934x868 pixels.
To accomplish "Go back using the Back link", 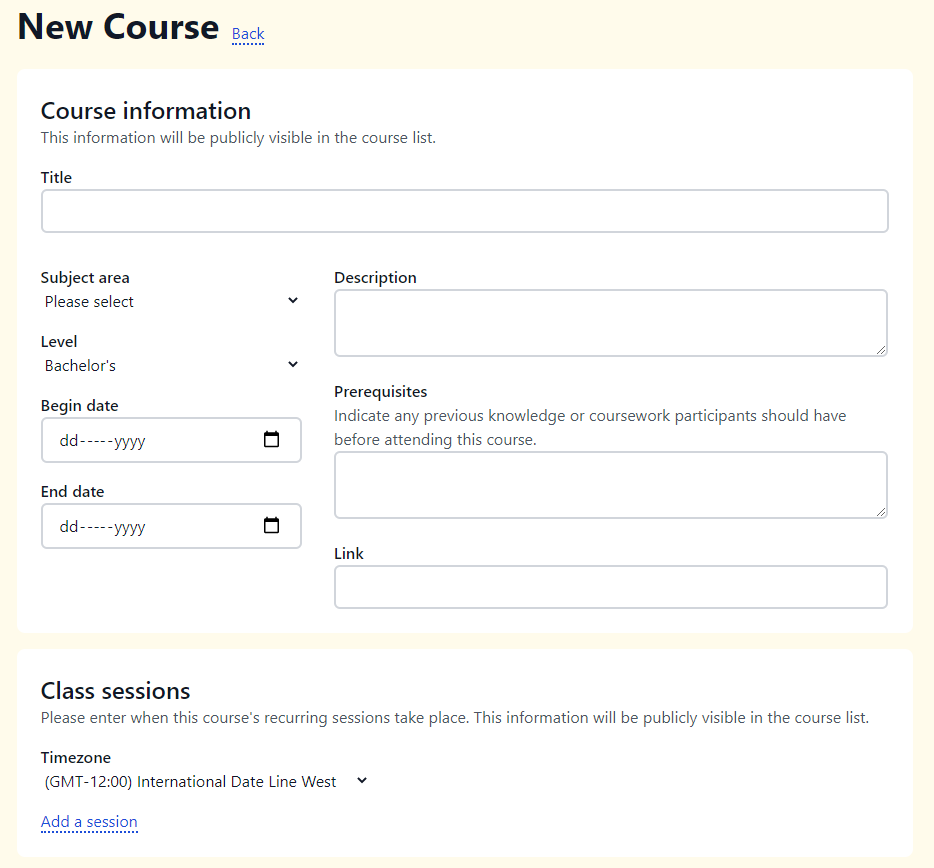I will (x=247, y=33).
